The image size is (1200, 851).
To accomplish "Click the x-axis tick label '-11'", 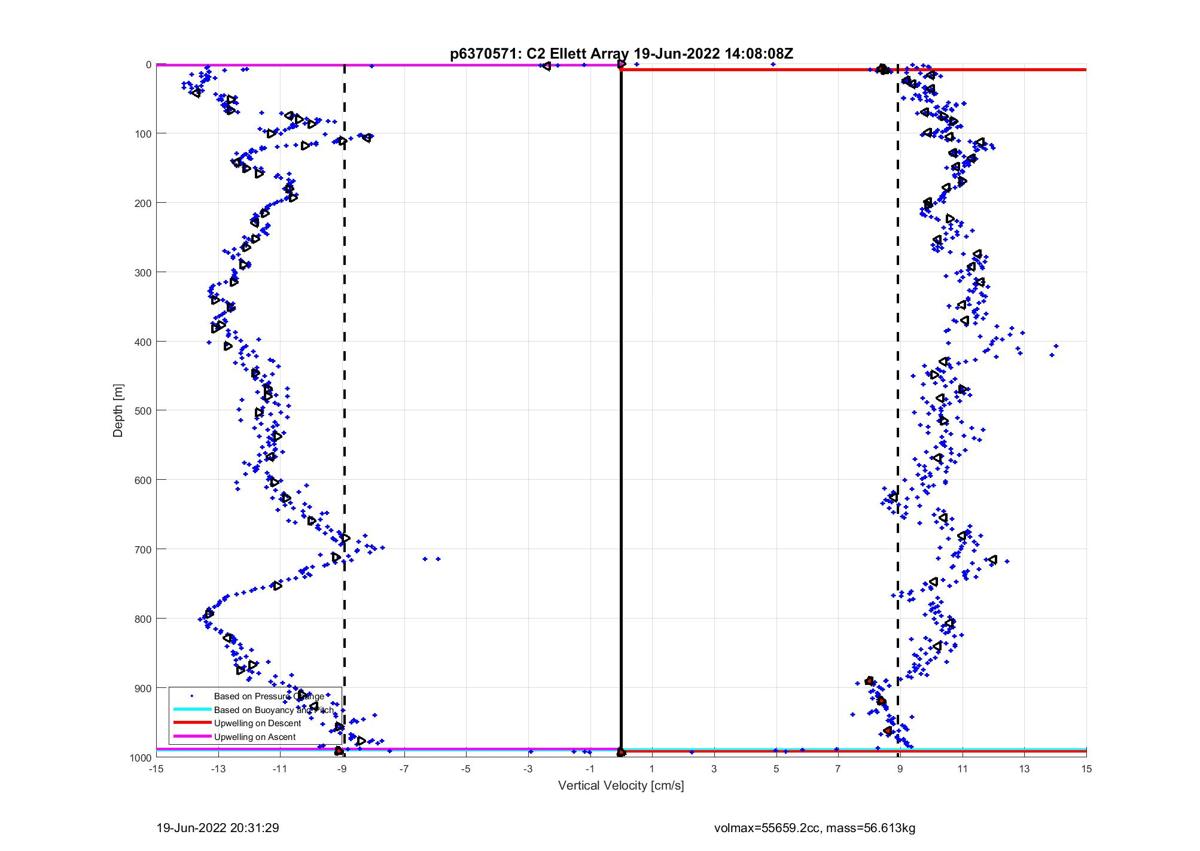I will [280, 769].
